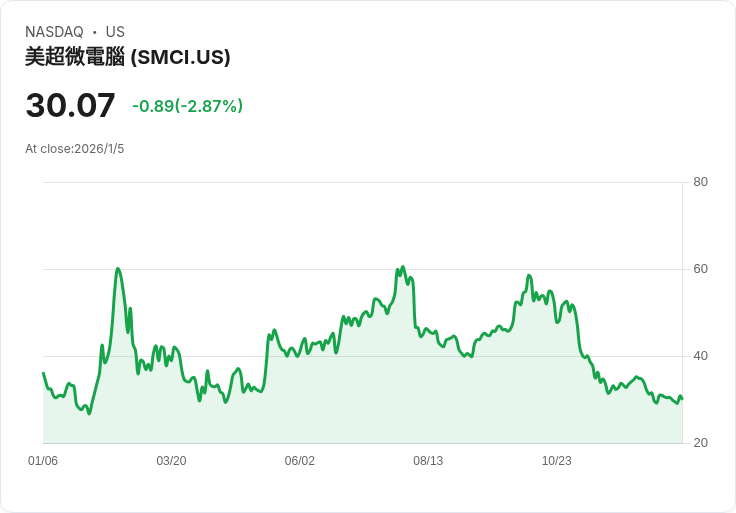
Task: Click the At close 2026/1/5 date text
Action: click(x=75, y=149)
